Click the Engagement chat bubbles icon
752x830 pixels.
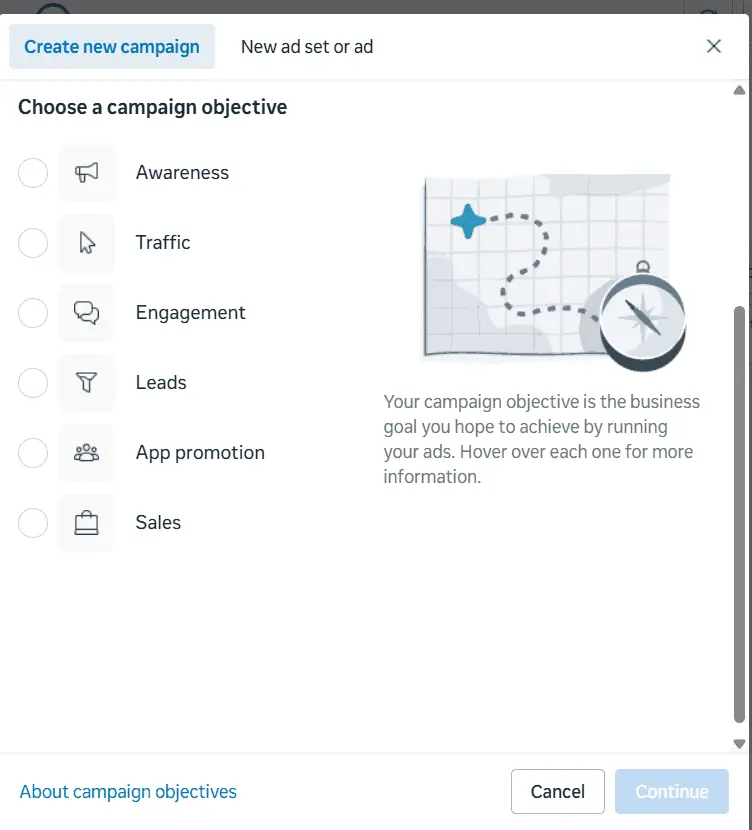coord(87,313)
